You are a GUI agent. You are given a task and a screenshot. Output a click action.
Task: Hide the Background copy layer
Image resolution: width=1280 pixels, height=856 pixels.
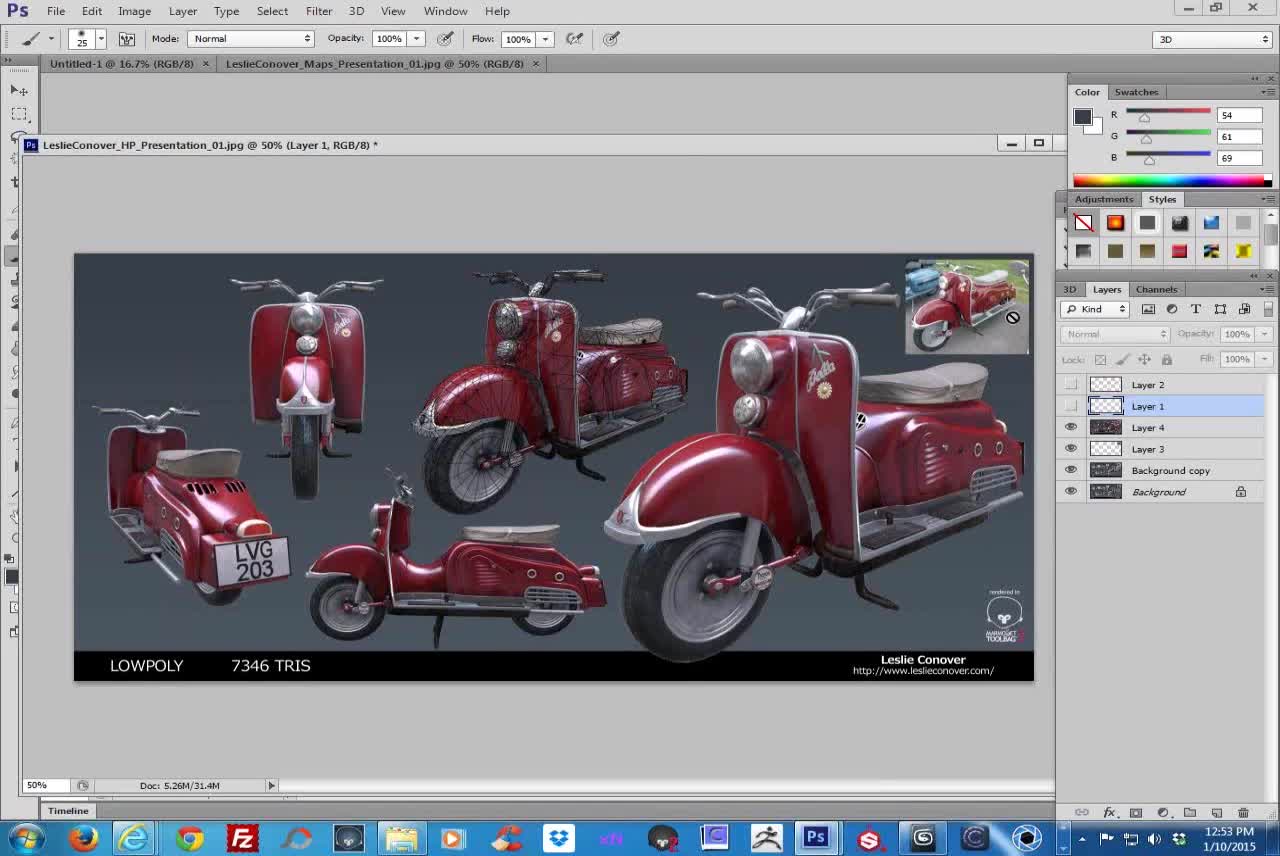coord(1071,470)
